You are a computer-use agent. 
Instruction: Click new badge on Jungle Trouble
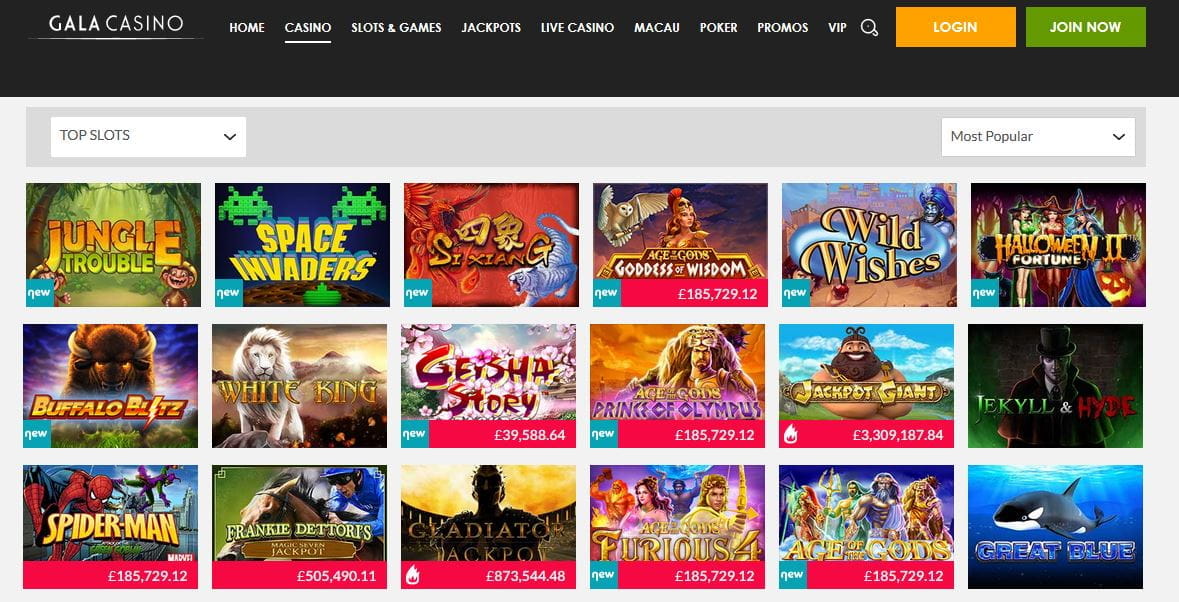[x=40, y=293]
